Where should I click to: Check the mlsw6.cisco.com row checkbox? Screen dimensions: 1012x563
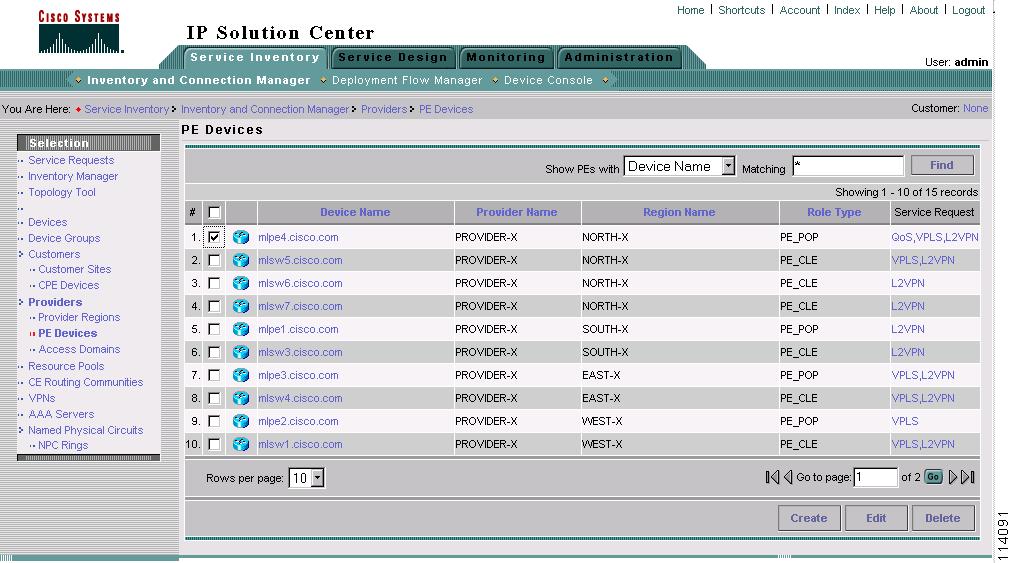tap(214, 283)
